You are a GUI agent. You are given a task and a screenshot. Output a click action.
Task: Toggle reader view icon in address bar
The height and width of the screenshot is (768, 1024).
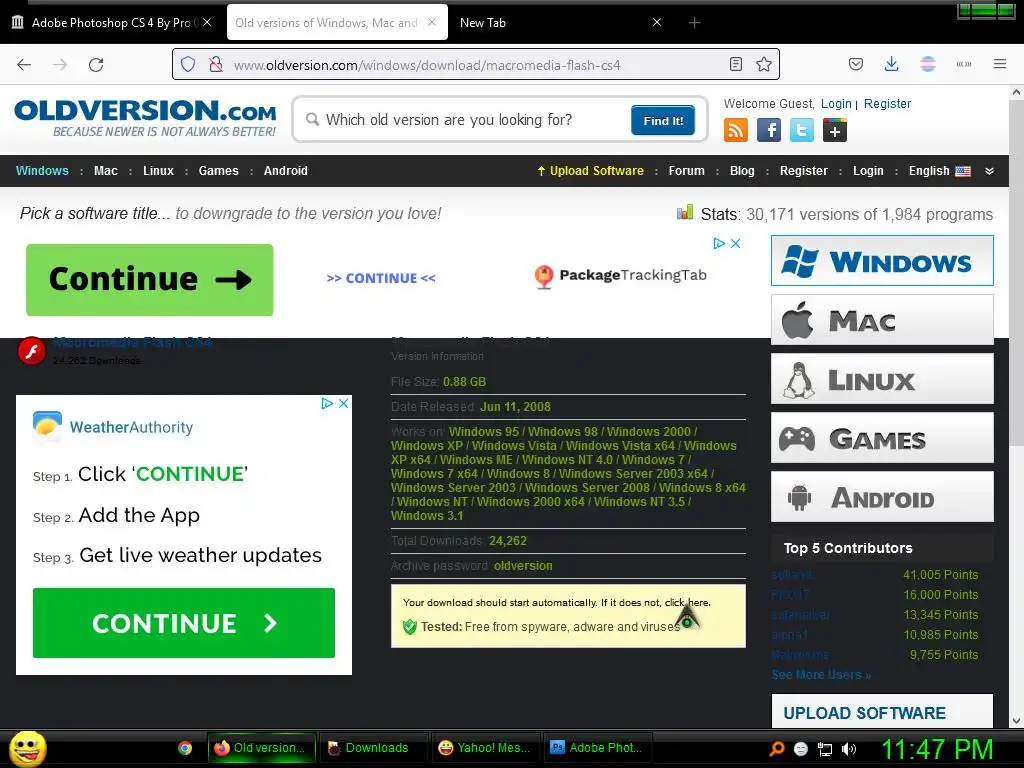click(735, 64)
